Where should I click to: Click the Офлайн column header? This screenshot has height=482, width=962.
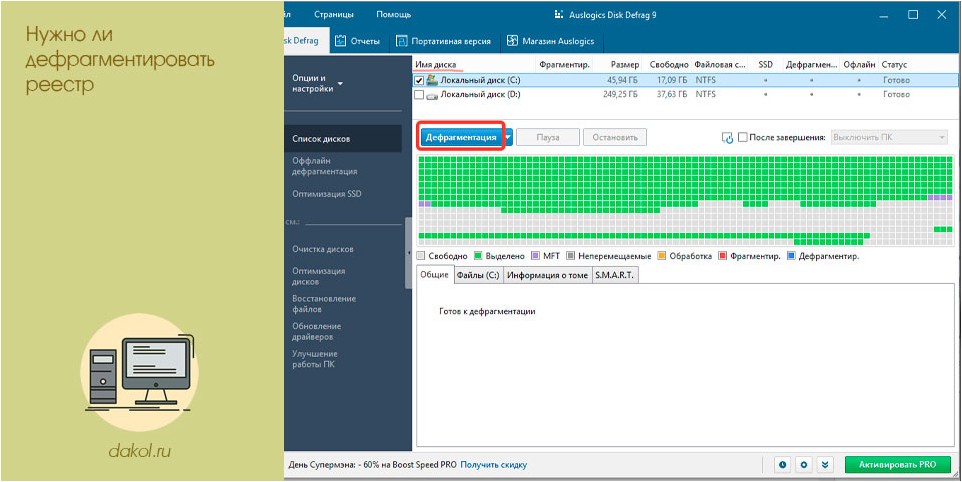pyautogui.click(x=859, y=64)
